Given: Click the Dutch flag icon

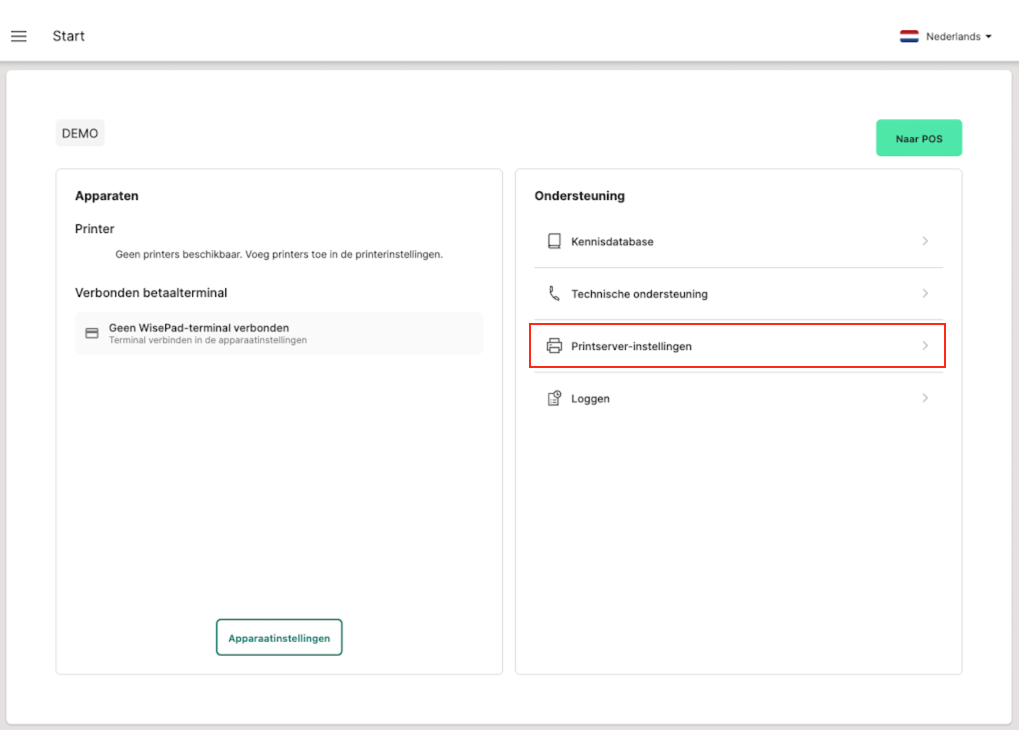Looking at the screenshot, I should 909,36.
